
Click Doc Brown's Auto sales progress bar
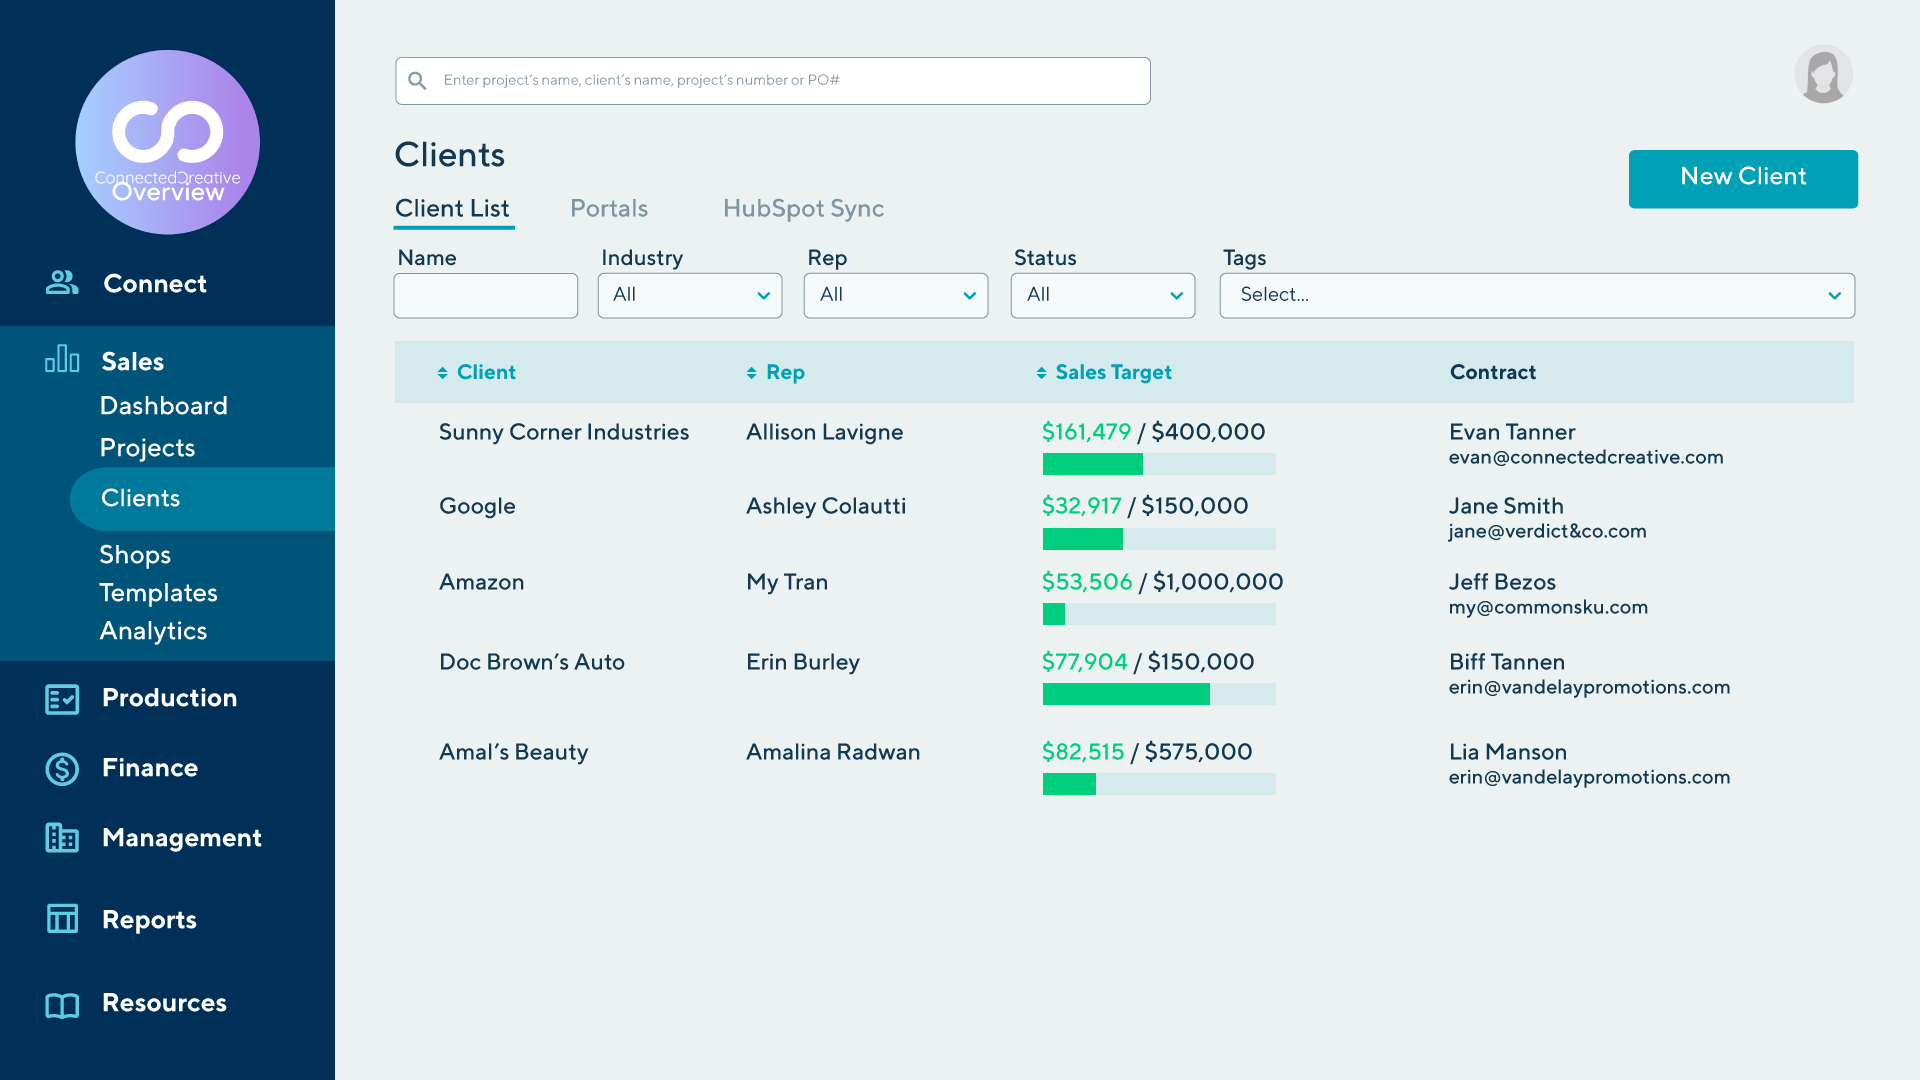point(1158,694)
